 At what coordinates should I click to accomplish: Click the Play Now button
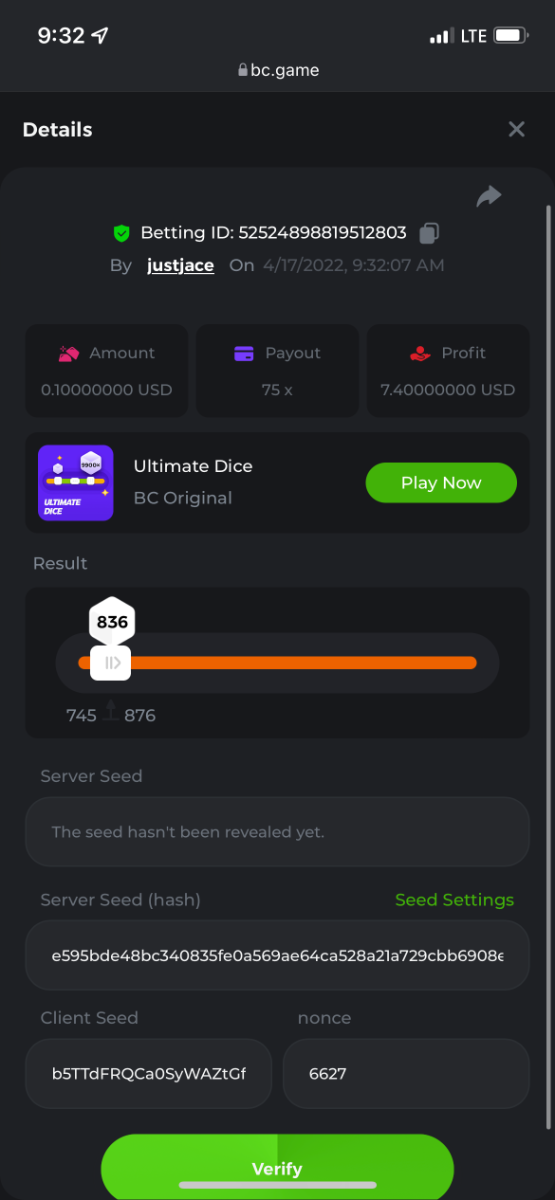click(x=441, y=483)
